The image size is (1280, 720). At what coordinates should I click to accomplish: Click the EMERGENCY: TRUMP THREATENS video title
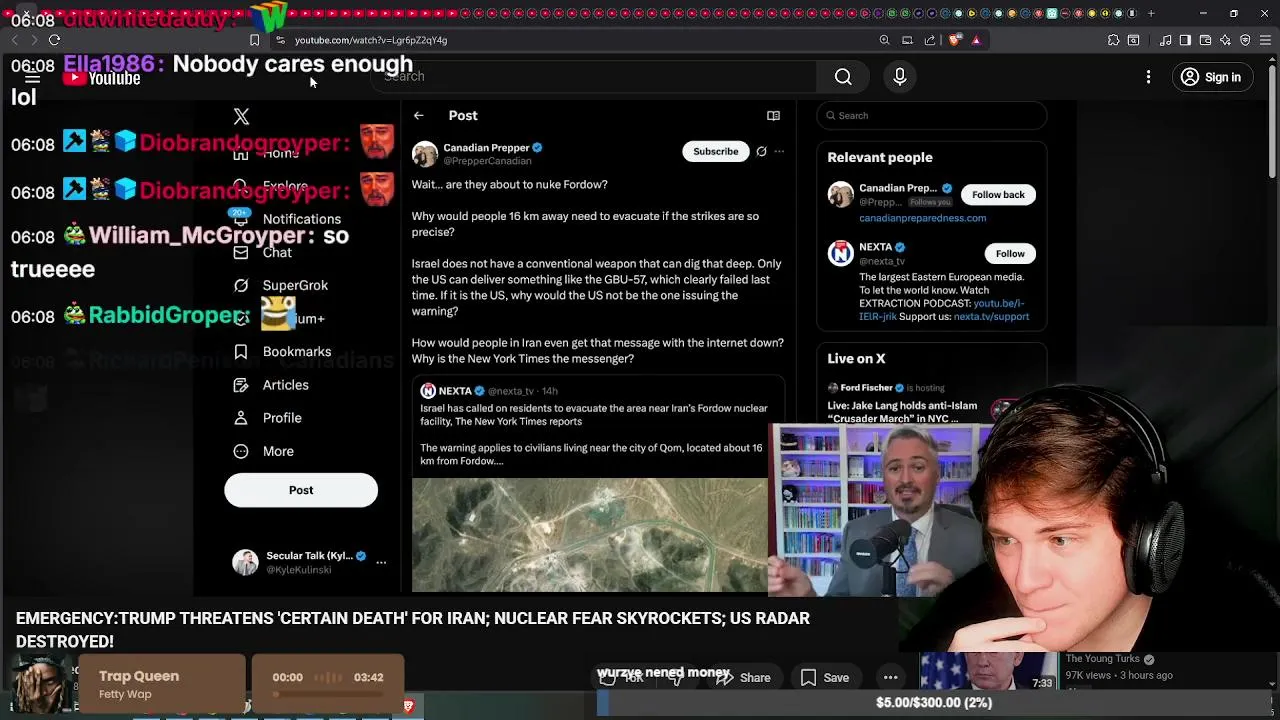tap(413, 630)
